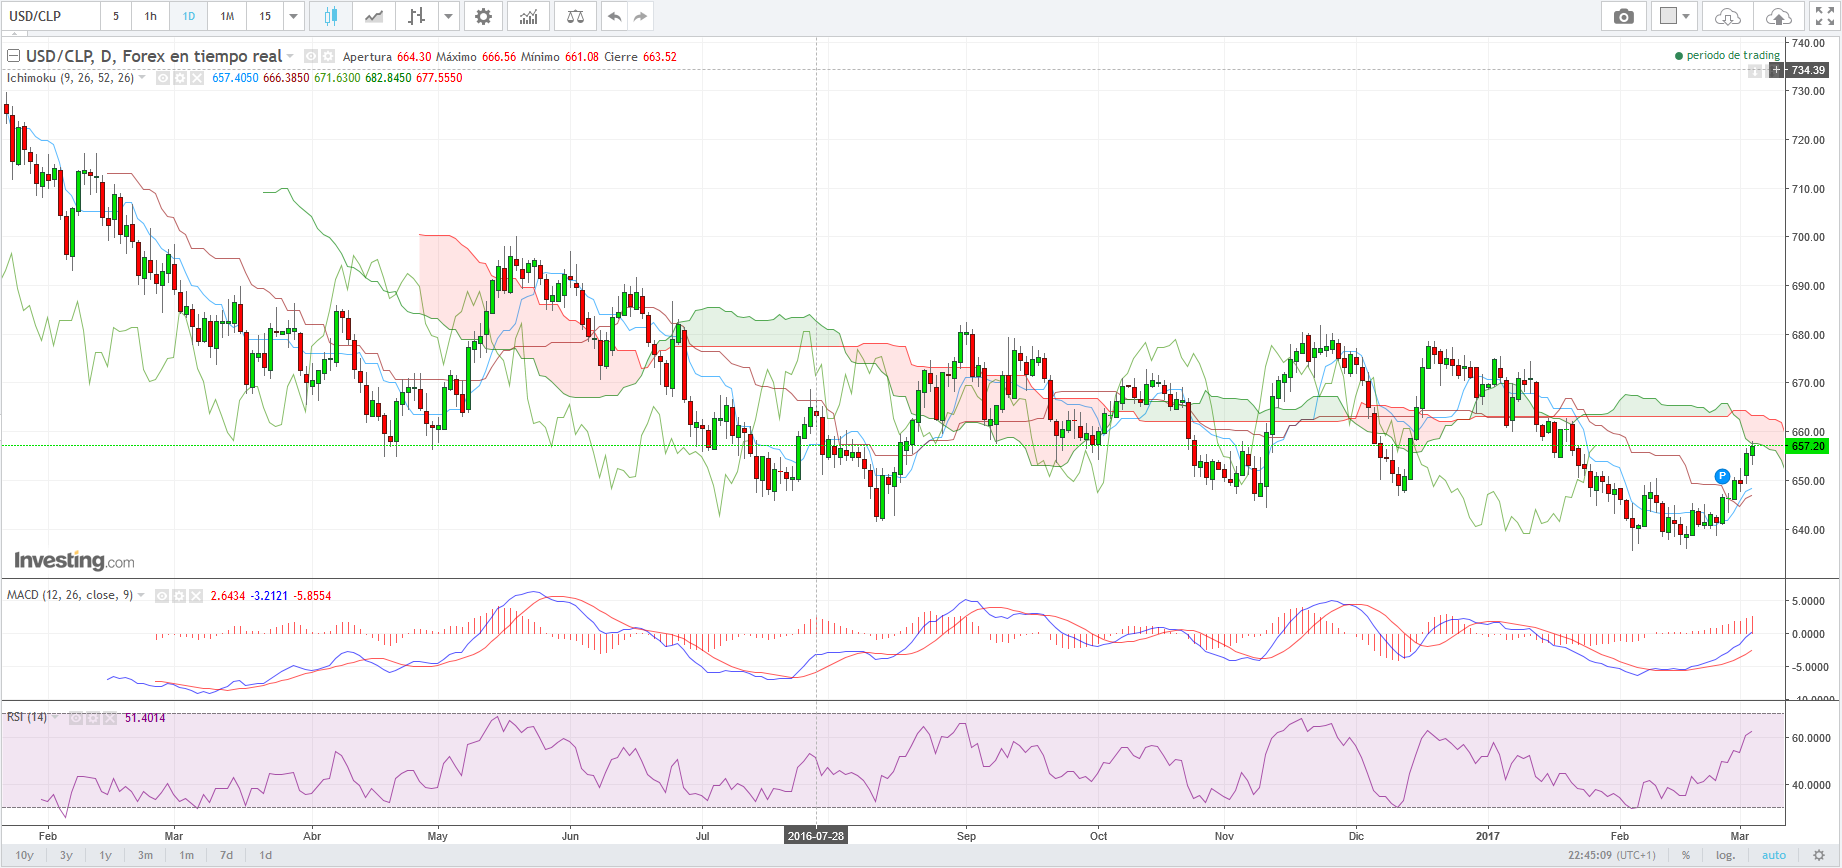1842x868 pixels.
Task: Toggle the log. scale option
Action: [x=1725, y=855]
